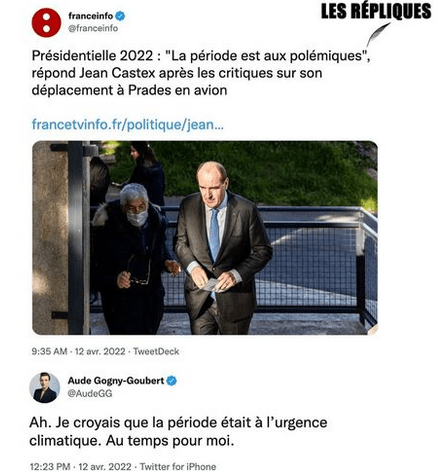Click the feather quill logo icon
This screenshot has height=473, width=437.
click(378, 34)
